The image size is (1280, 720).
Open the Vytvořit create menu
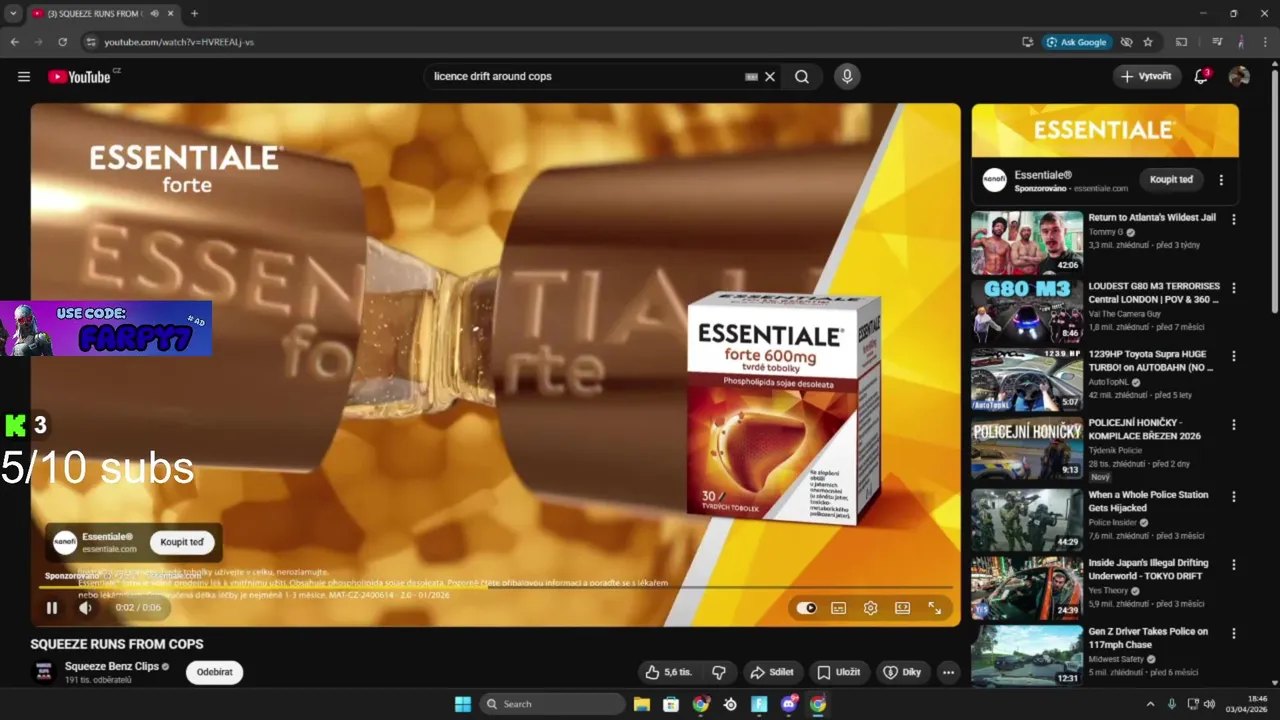click(x=1147, y=77)
